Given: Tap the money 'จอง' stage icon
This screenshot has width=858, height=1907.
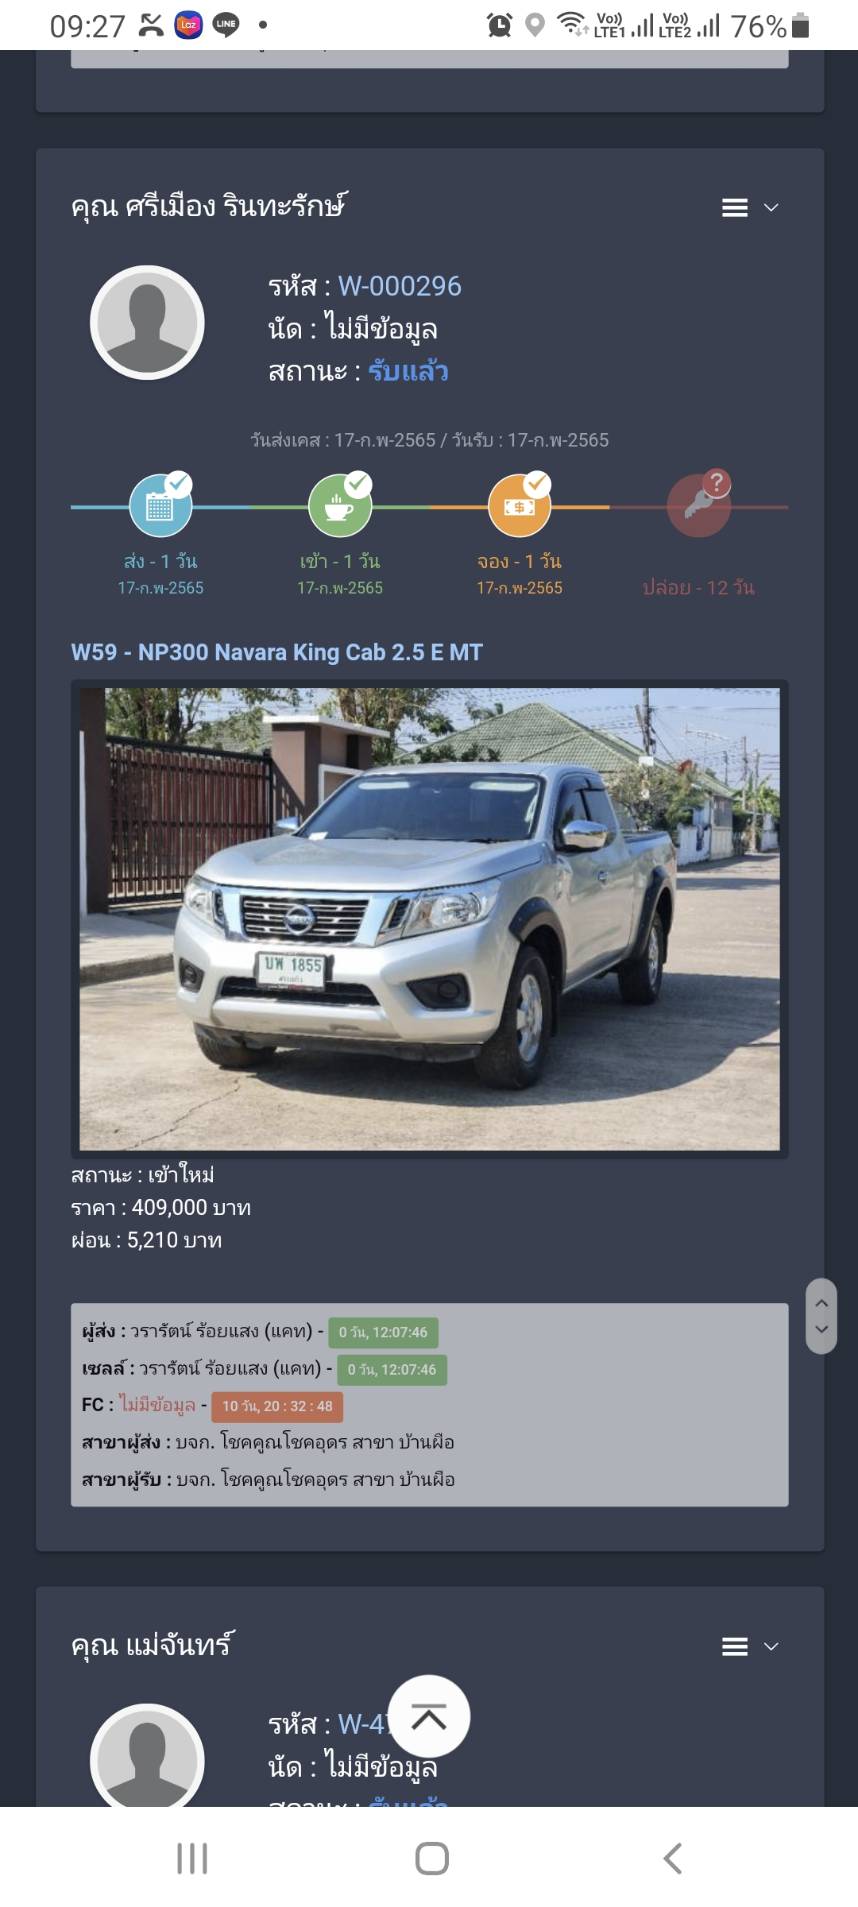Looking at the screenshot, I should [x=519, y=505].
